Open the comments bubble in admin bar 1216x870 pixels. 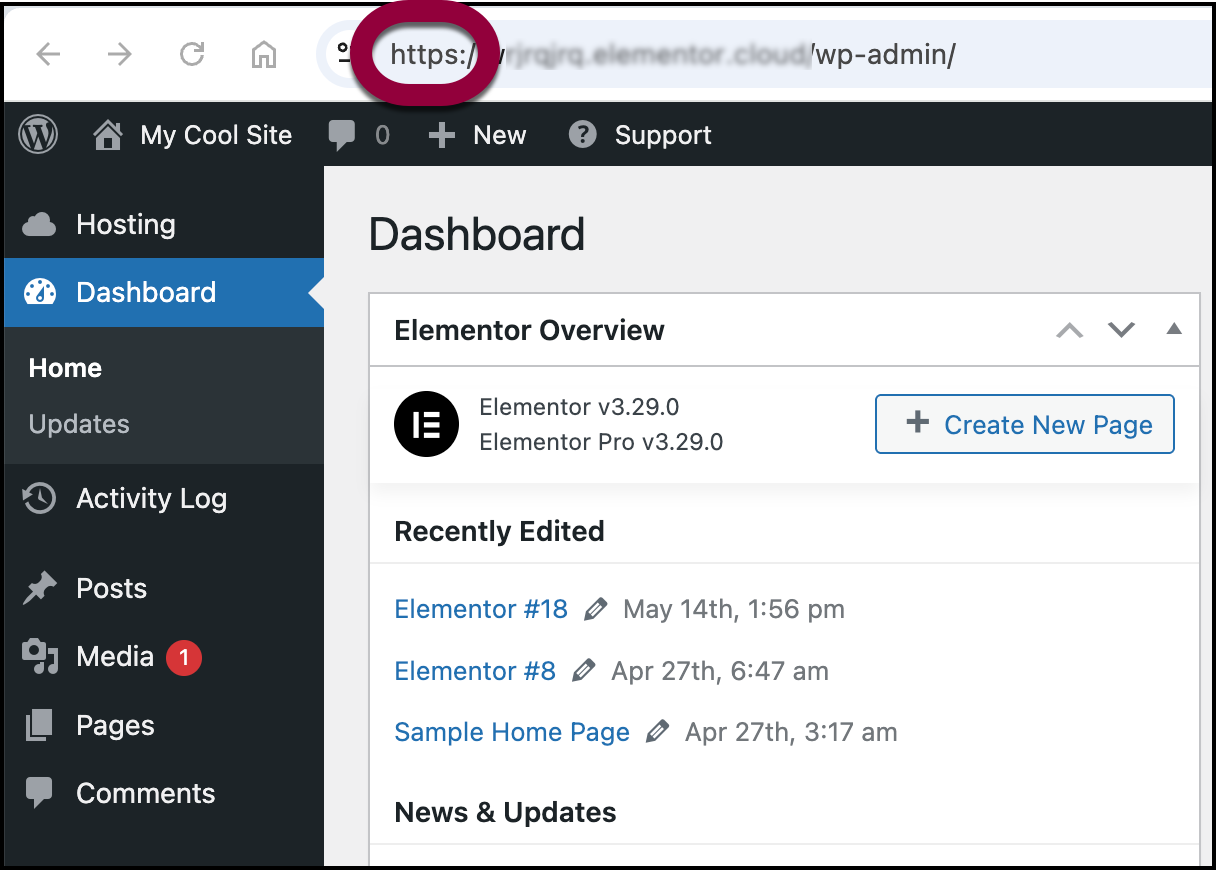click(342, 135)
